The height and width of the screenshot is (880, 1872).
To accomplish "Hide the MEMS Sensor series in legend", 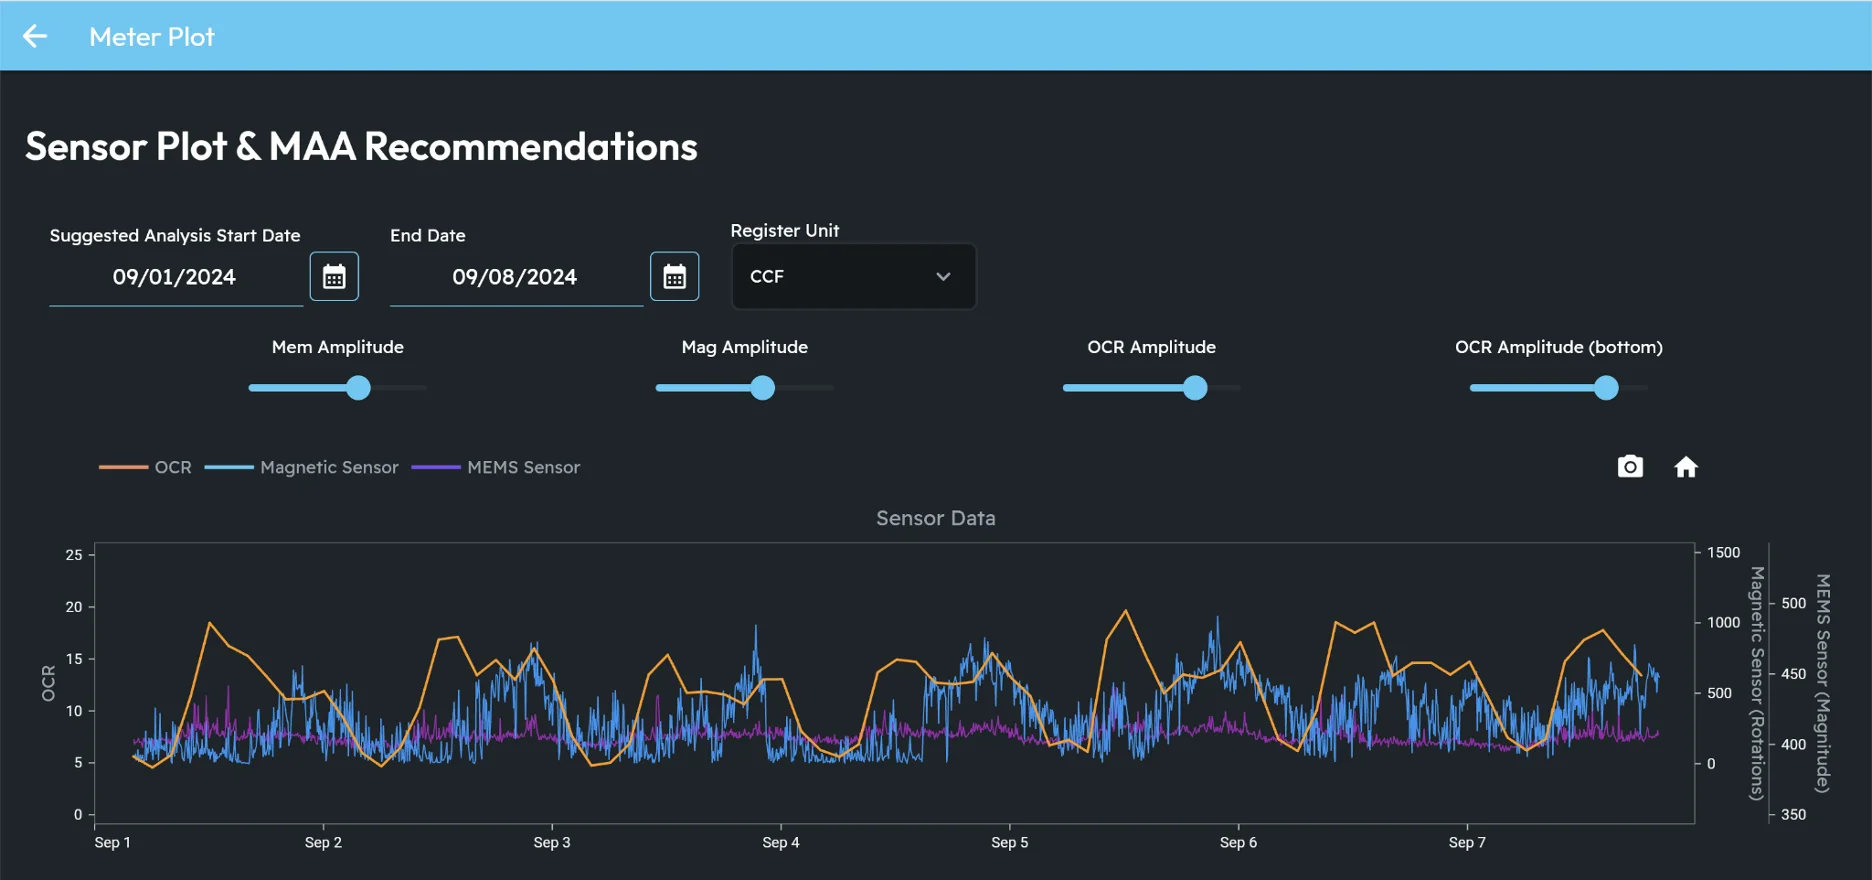I will (x=522, y=467).
